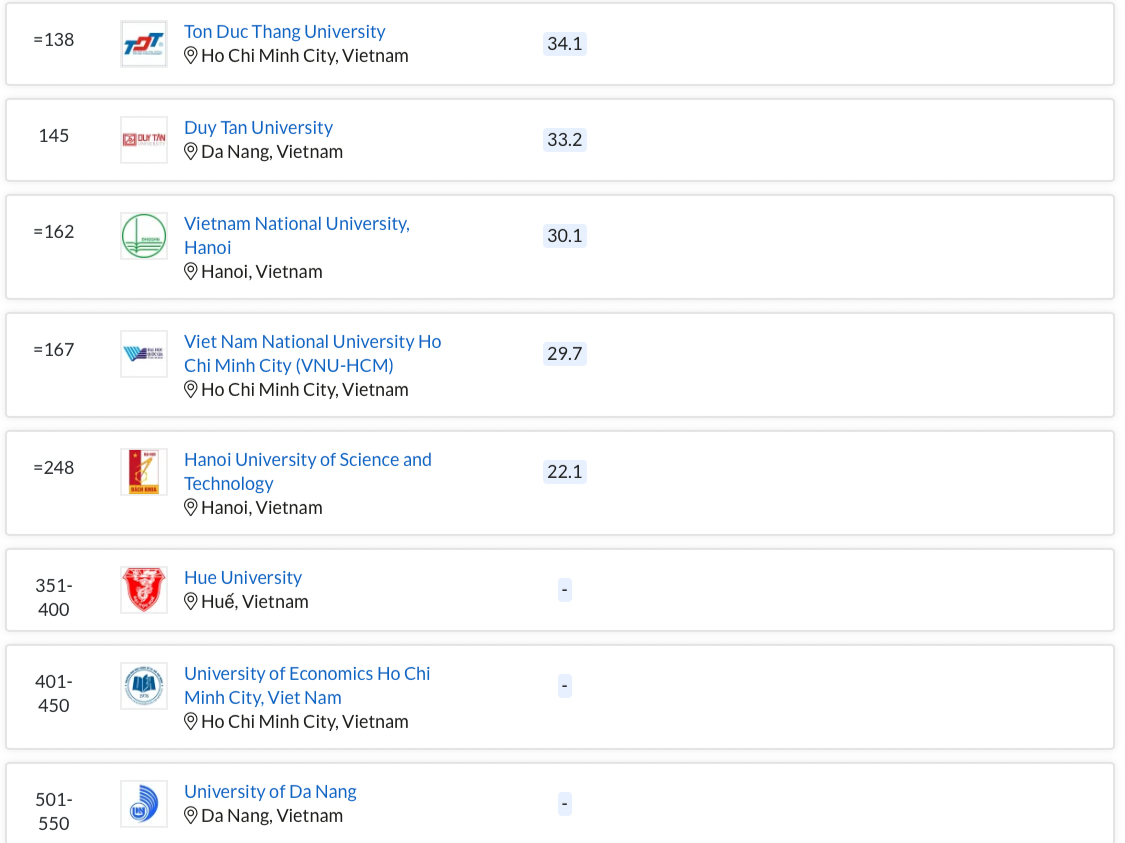Open Viet Nam National University Ho Chi Minh link

coord(312,342)
